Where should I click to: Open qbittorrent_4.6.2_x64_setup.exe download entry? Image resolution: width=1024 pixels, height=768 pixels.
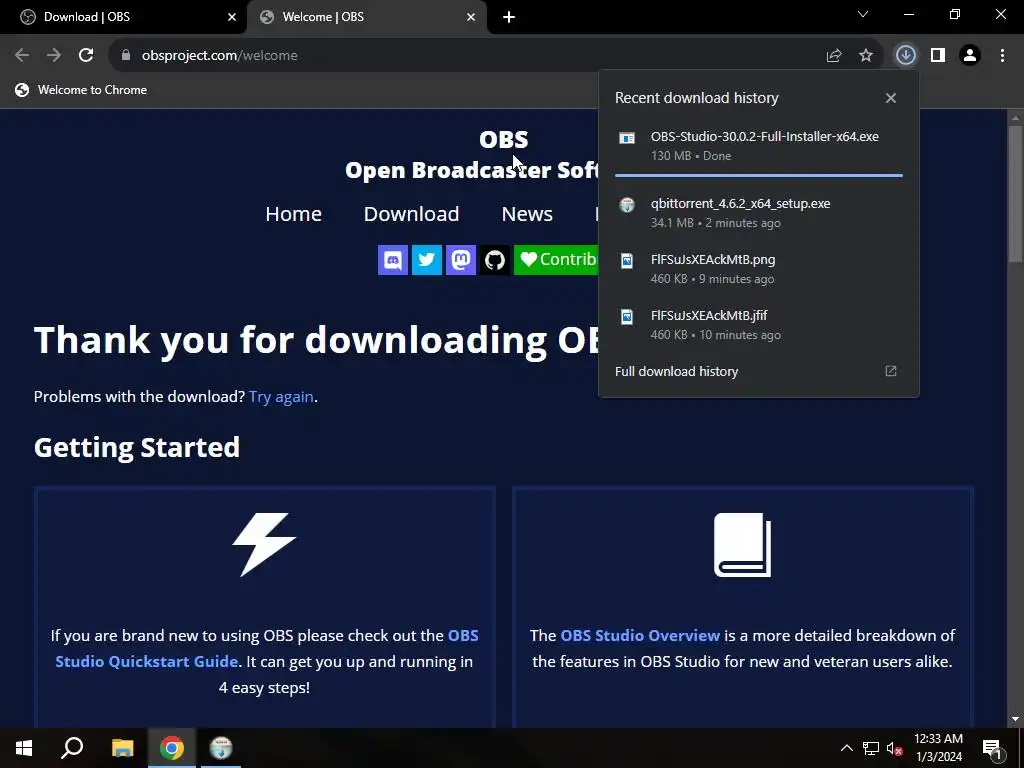(x=759, y=213)
